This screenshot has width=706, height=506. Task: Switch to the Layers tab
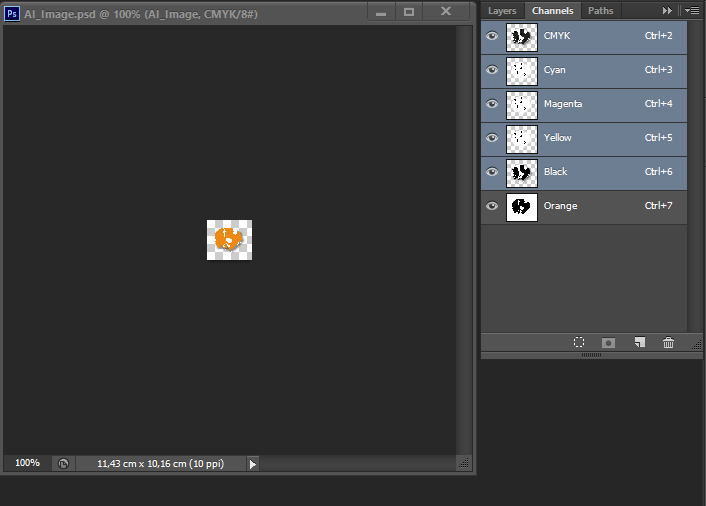(x=502, y=11)
